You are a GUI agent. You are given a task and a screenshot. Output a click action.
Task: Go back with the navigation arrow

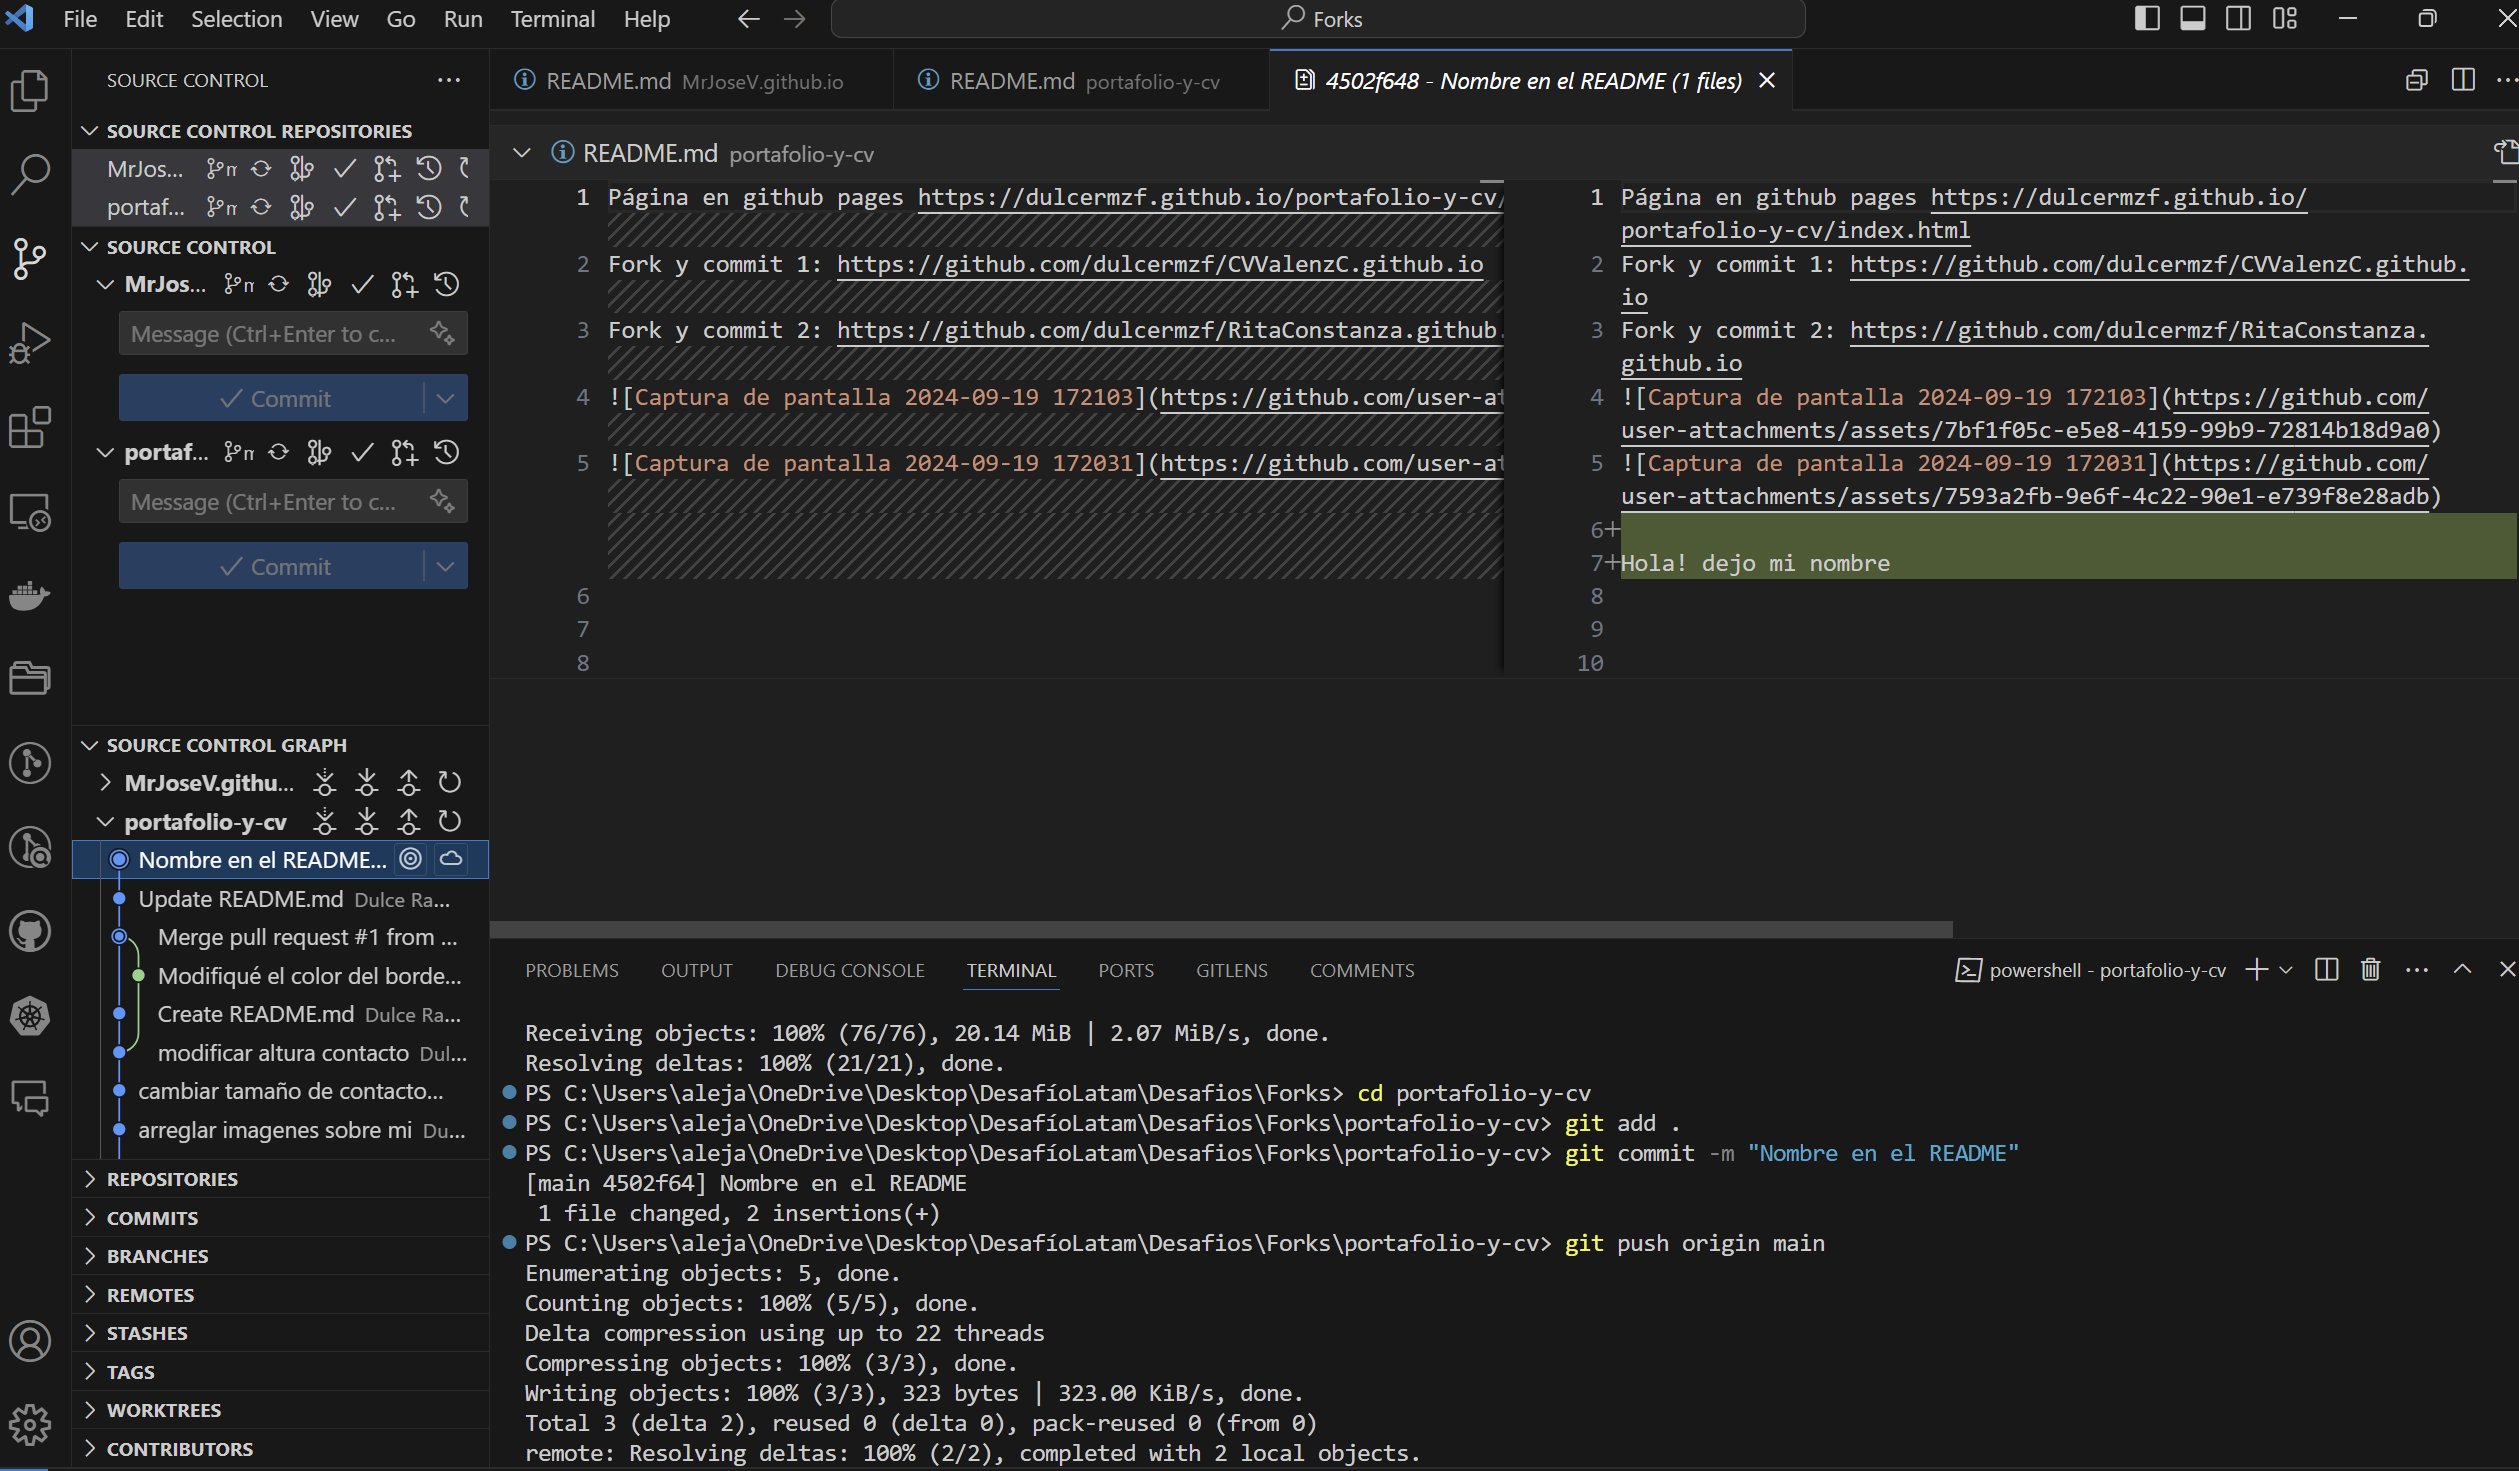click(x=748, y=19)
